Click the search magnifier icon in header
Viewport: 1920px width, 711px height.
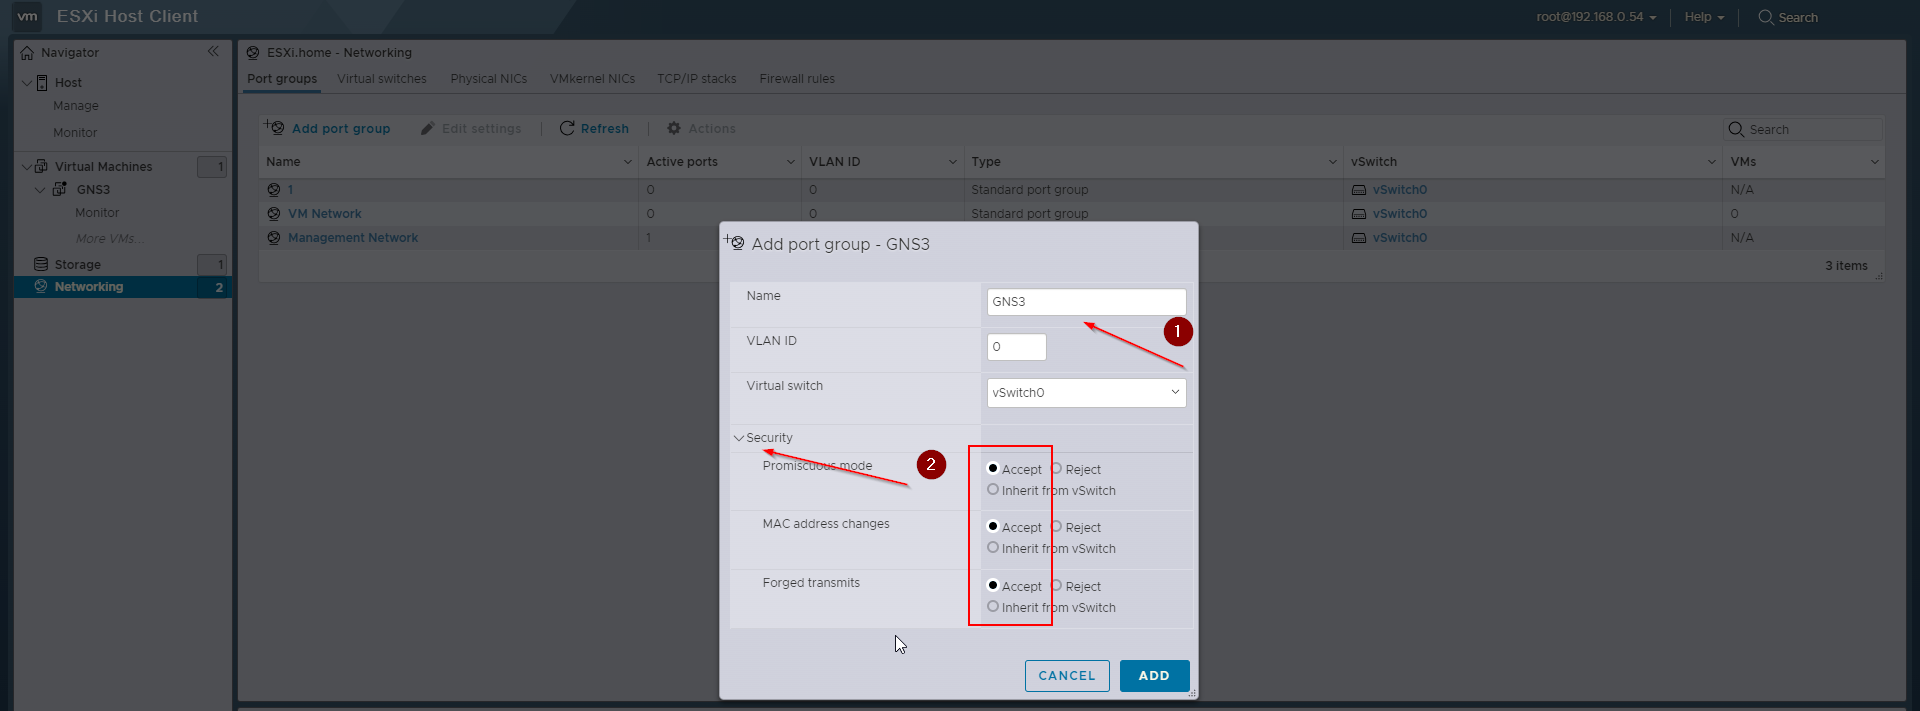tap(1765, 17)
